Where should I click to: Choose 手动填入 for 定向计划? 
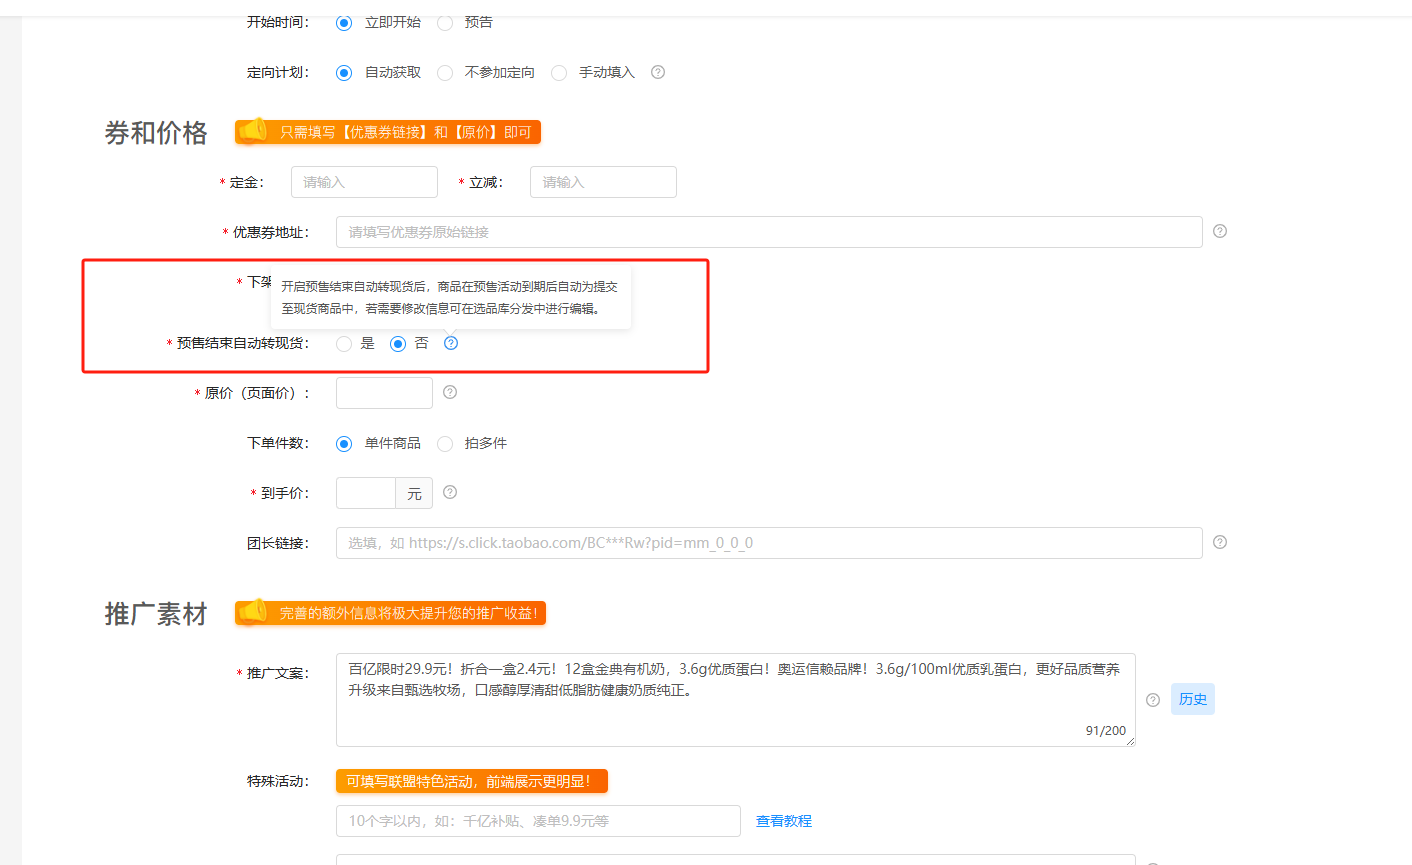(559, 73)
